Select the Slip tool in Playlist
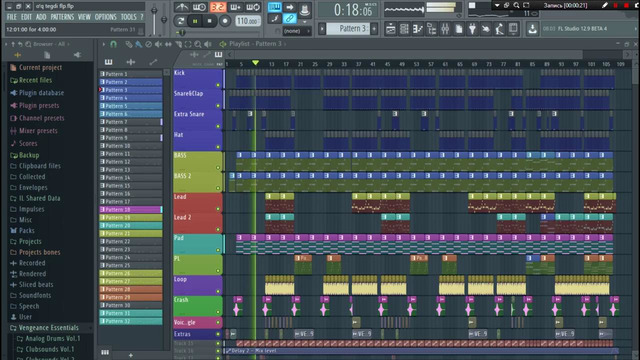This screenshot has width=640, height=360. (x=168, y=44)
